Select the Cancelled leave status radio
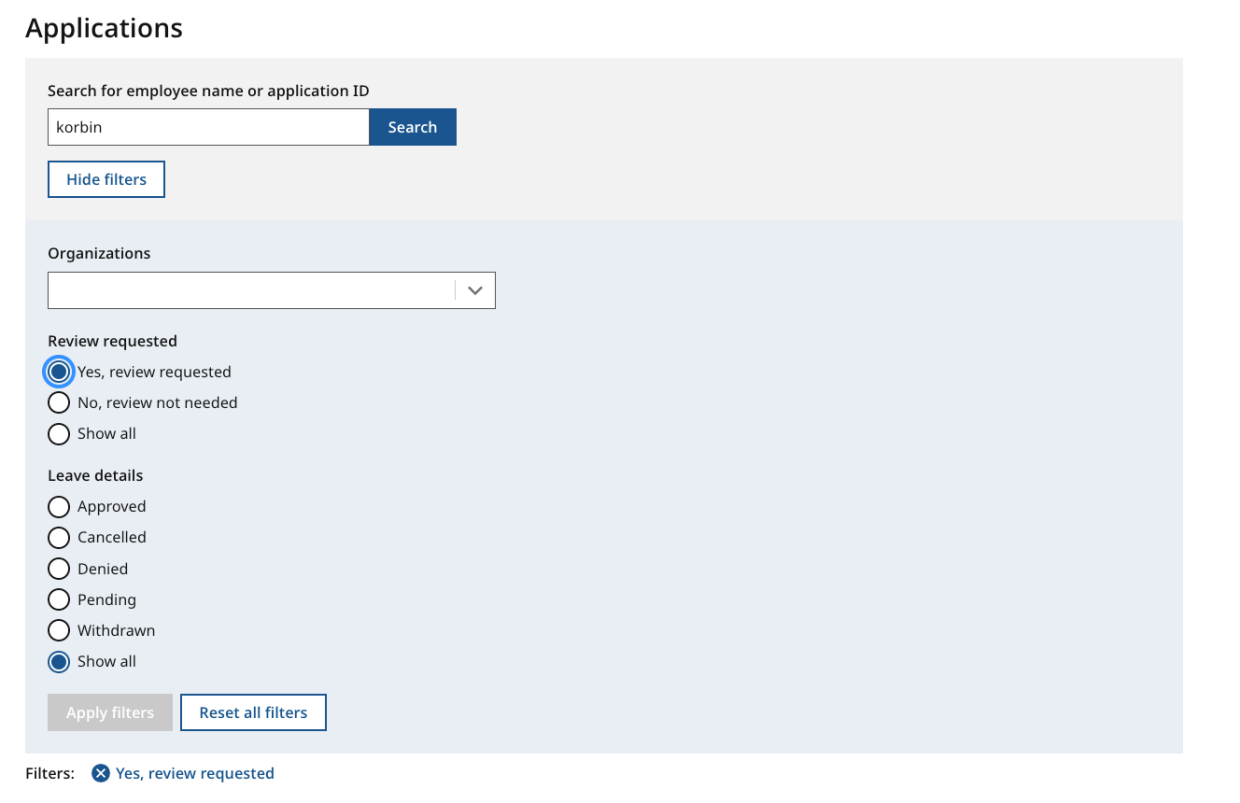Screen dimensions: 1240x803 59,538
